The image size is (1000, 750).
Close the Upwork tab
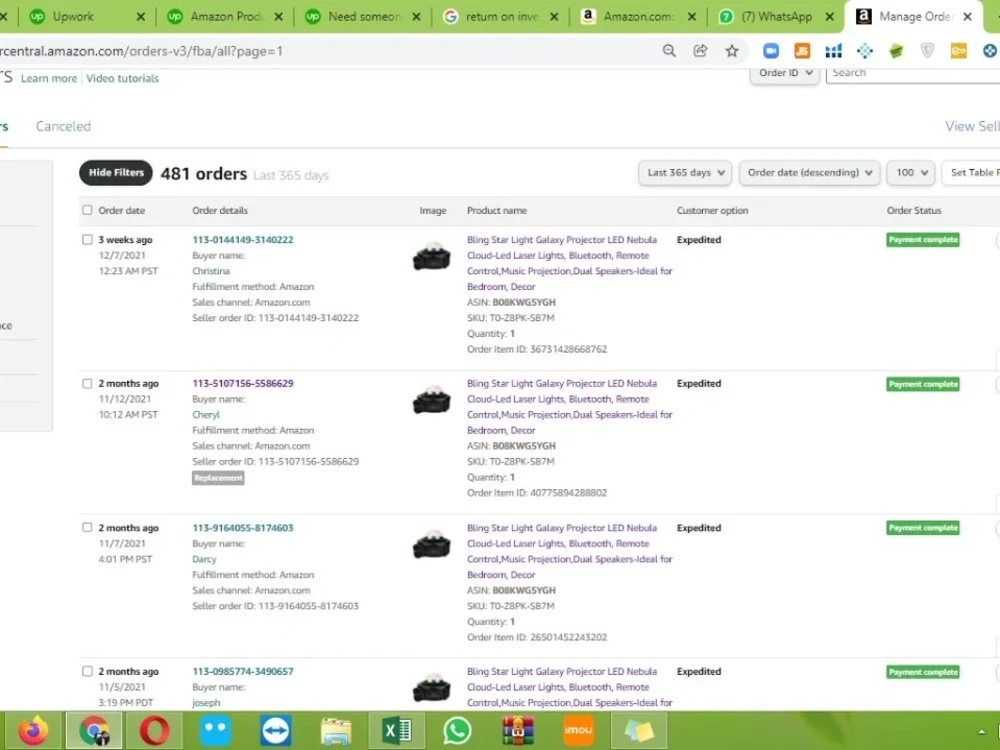click(x=141, y=17)
